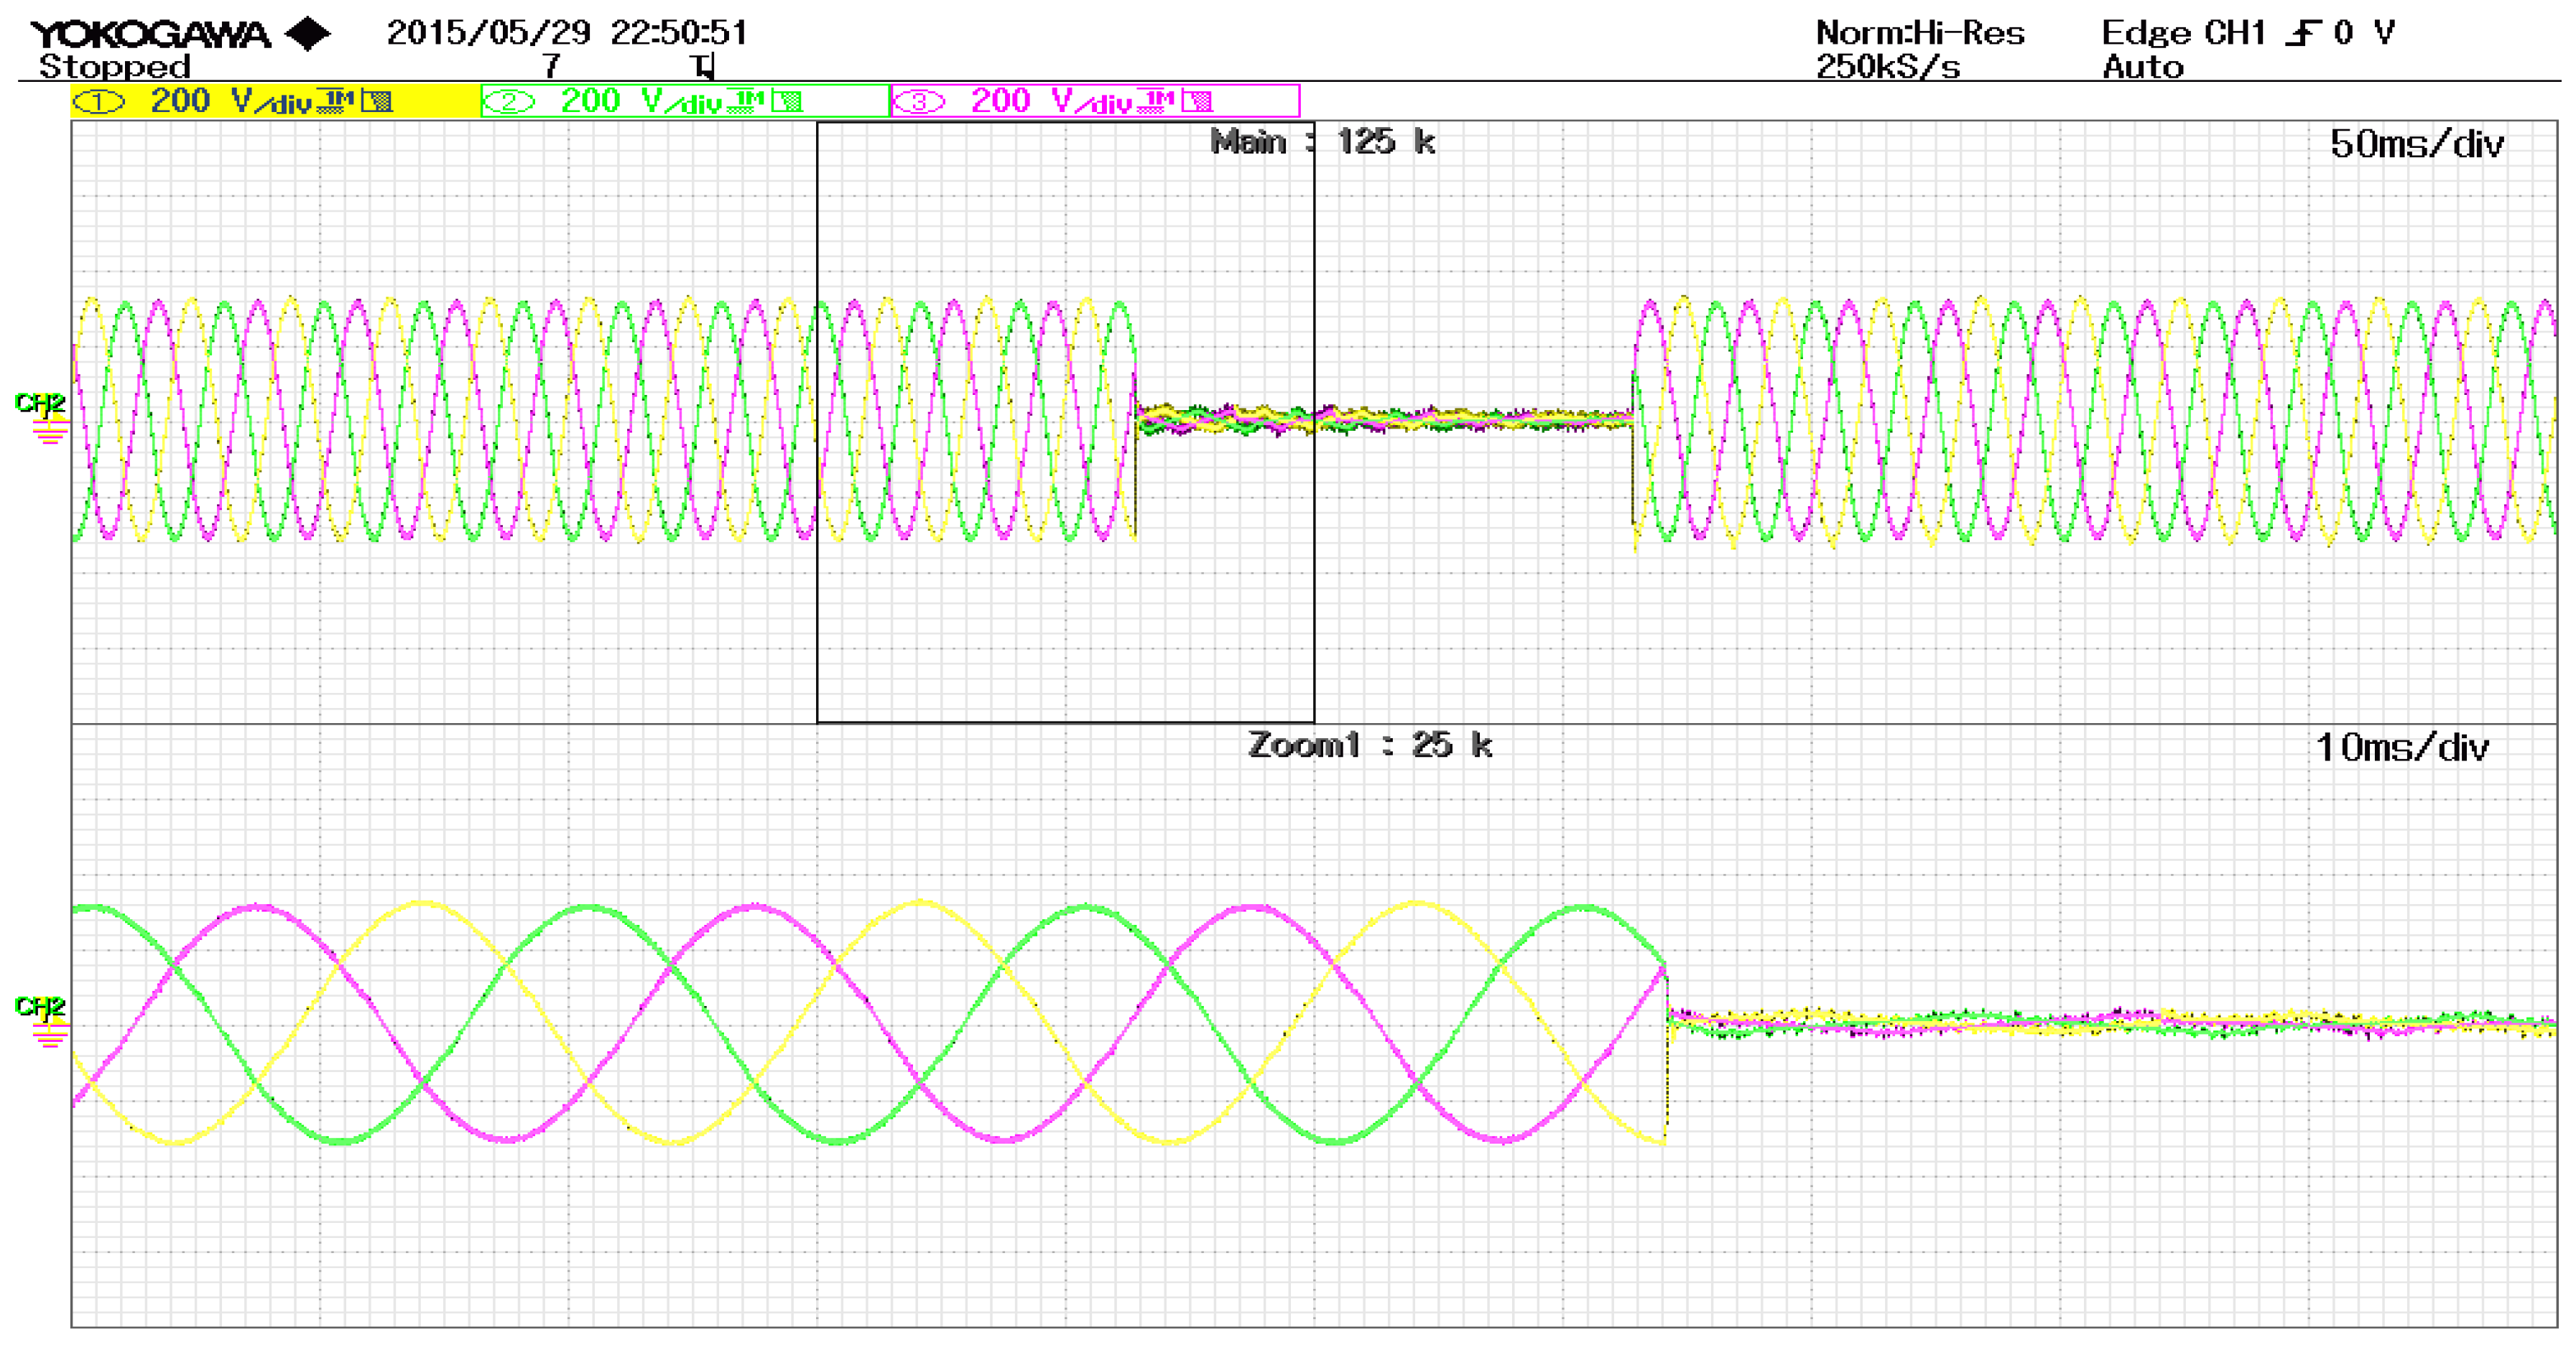
Task: Click channel 2's dotted square probe icon
Action: pyautogui.click(x=787, y=101)
